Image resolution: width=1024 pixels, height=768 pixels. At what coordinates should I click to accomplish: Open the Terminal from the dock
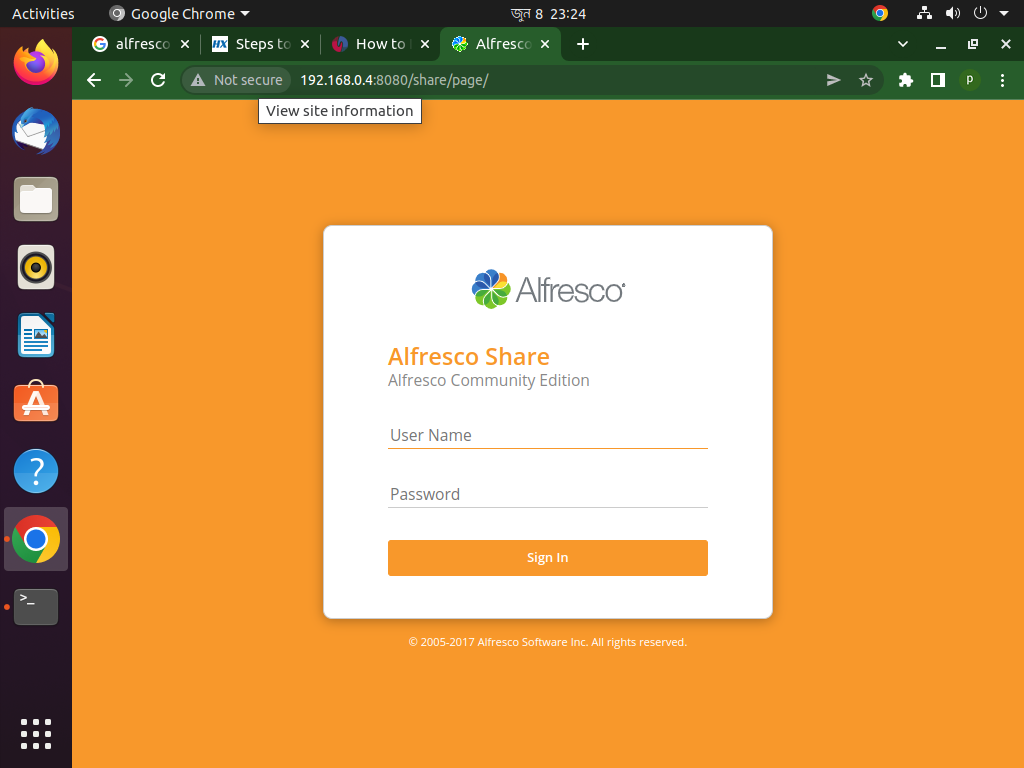point(36,607)
